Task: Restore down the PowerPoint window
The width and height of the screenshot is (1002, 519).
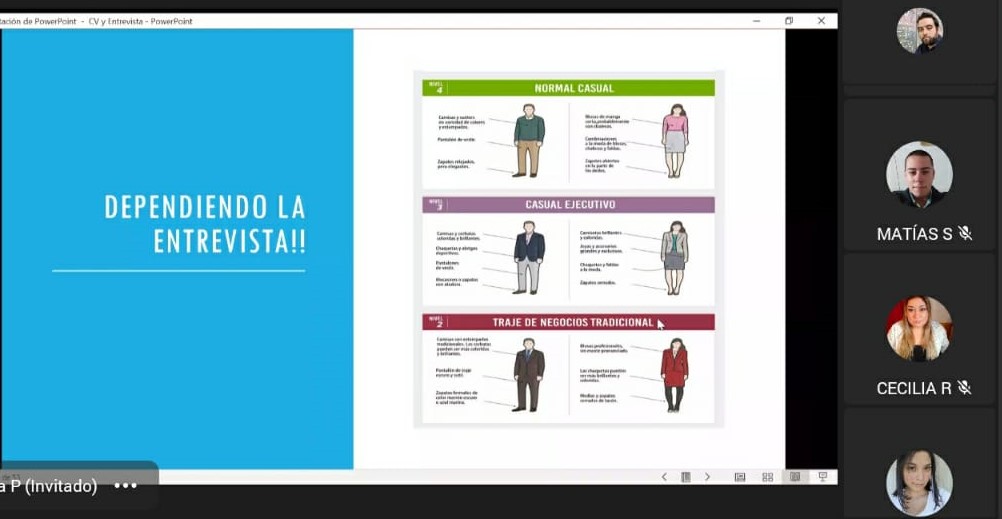Action: coord(789,20)
